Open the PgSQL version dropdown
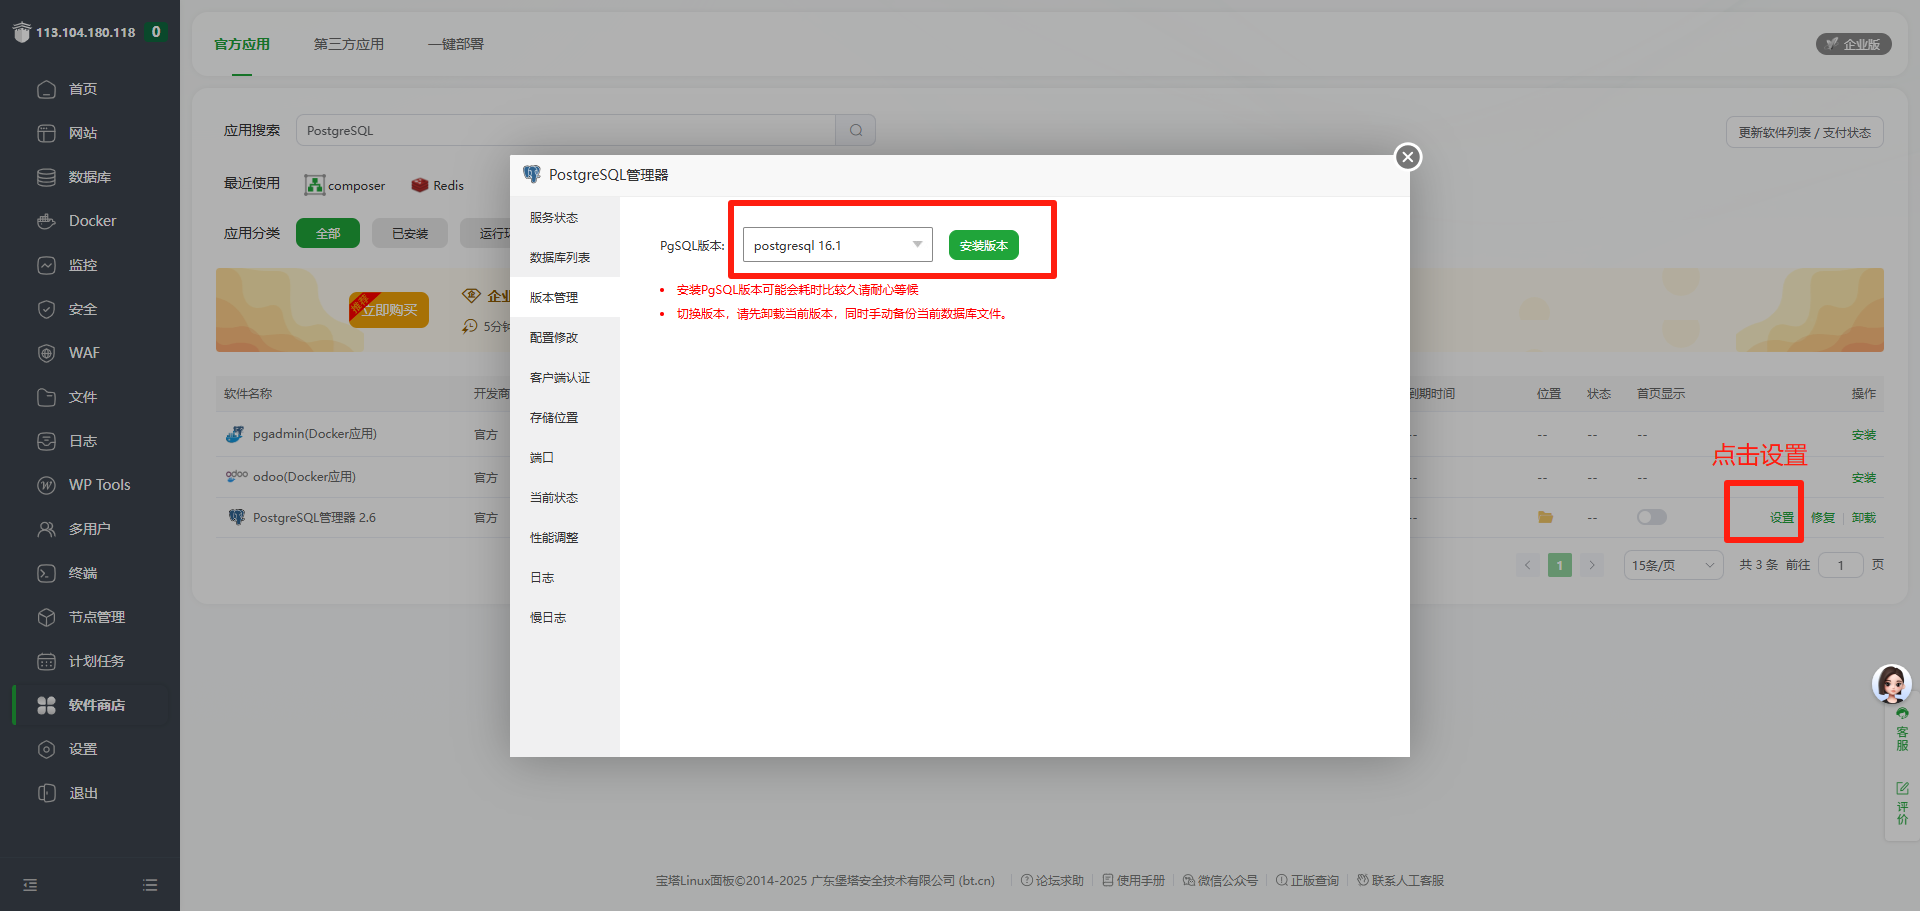 [837, 245]
